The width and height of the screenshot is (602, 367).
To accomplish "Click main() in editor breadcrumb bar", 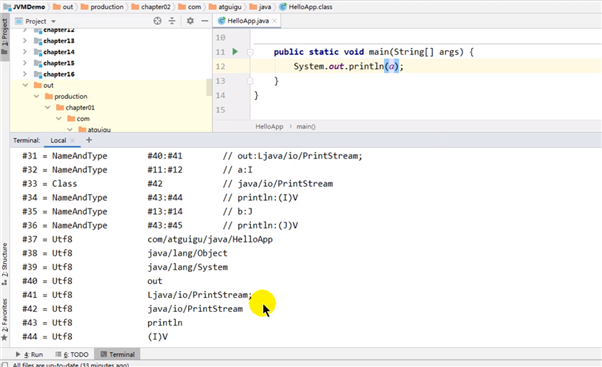I will [306, 126].
